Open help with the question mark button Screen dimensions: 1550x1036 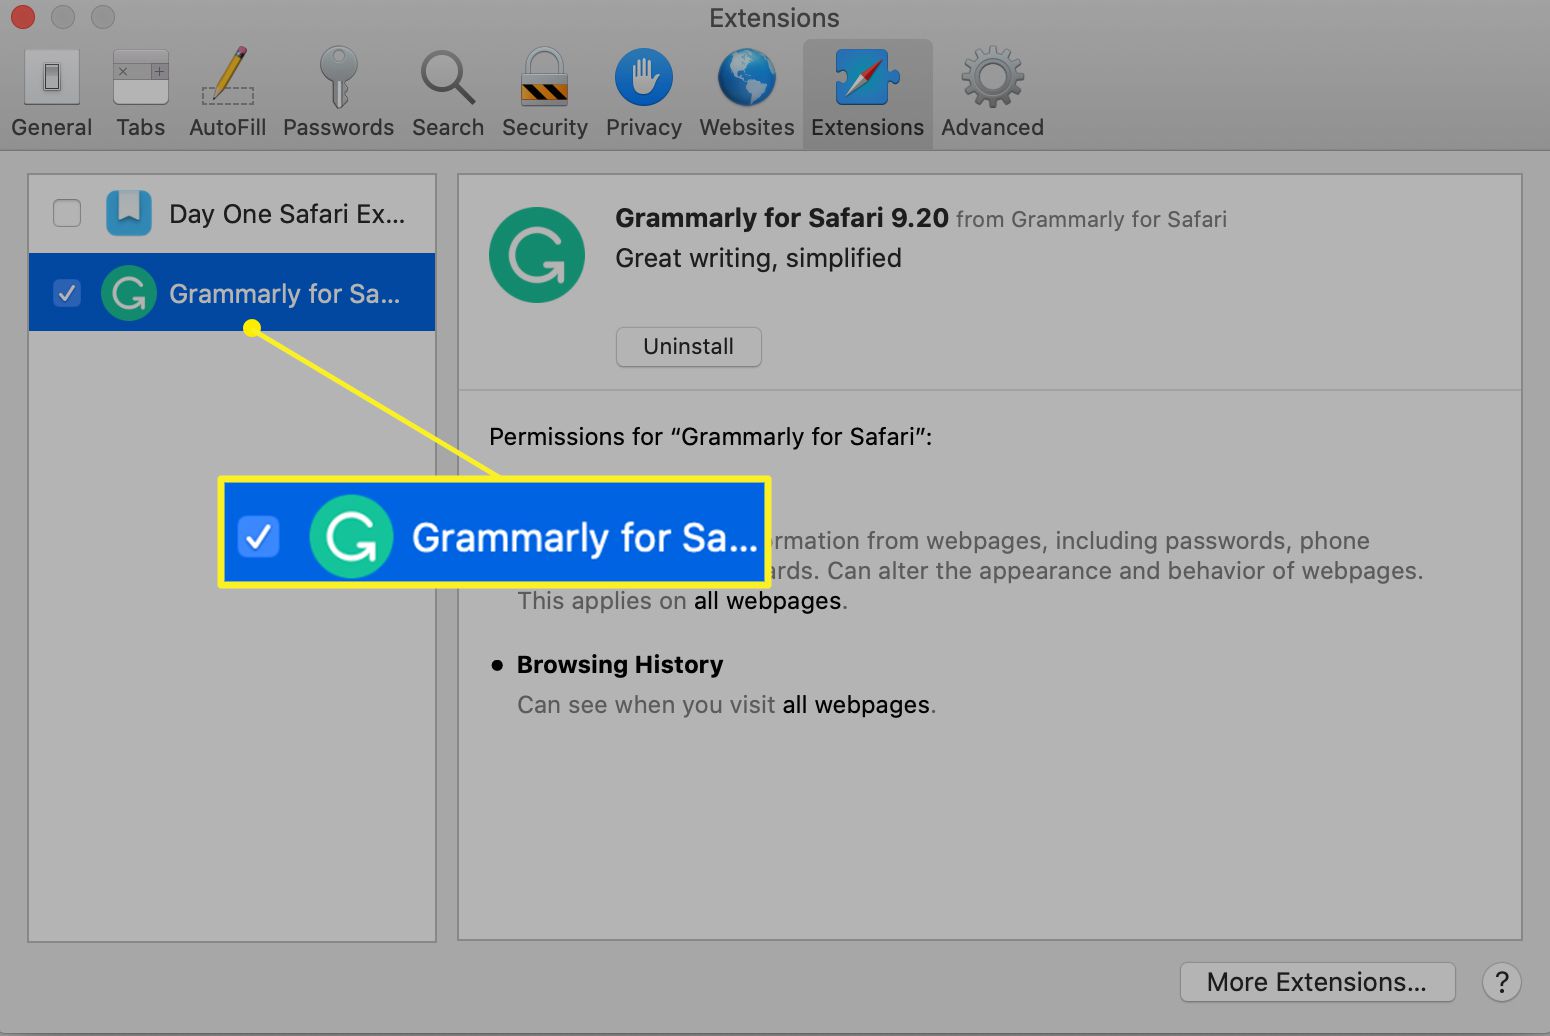click(1501, 982)
